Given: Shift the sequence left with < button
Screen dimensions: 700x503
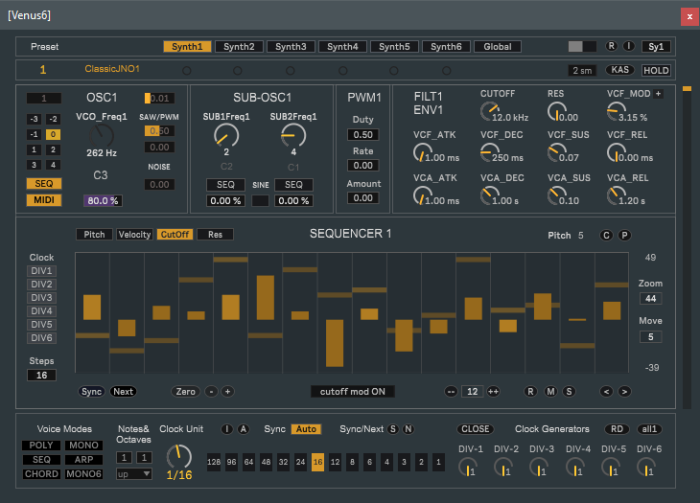Looking at the screenshot, I should tap(606, 392).
